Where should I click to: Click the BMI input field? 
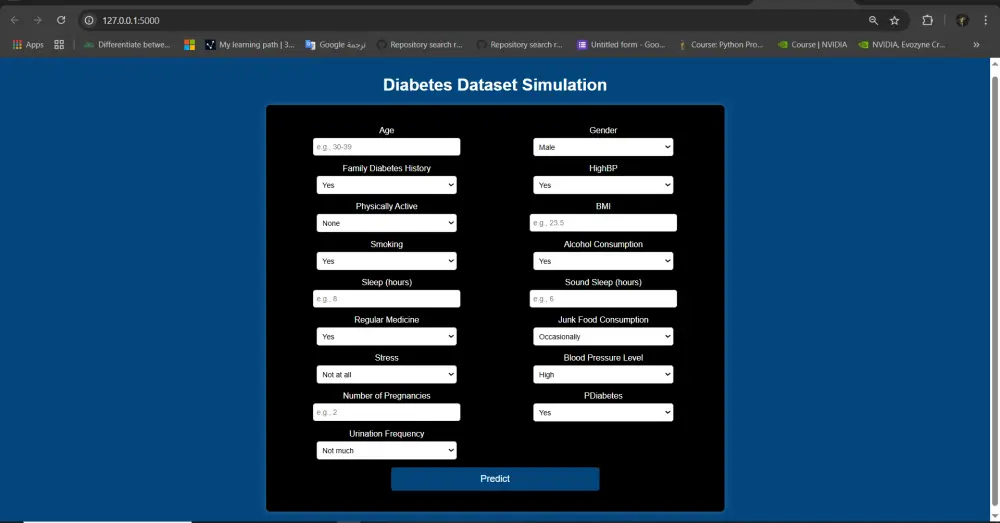[603, 223]
